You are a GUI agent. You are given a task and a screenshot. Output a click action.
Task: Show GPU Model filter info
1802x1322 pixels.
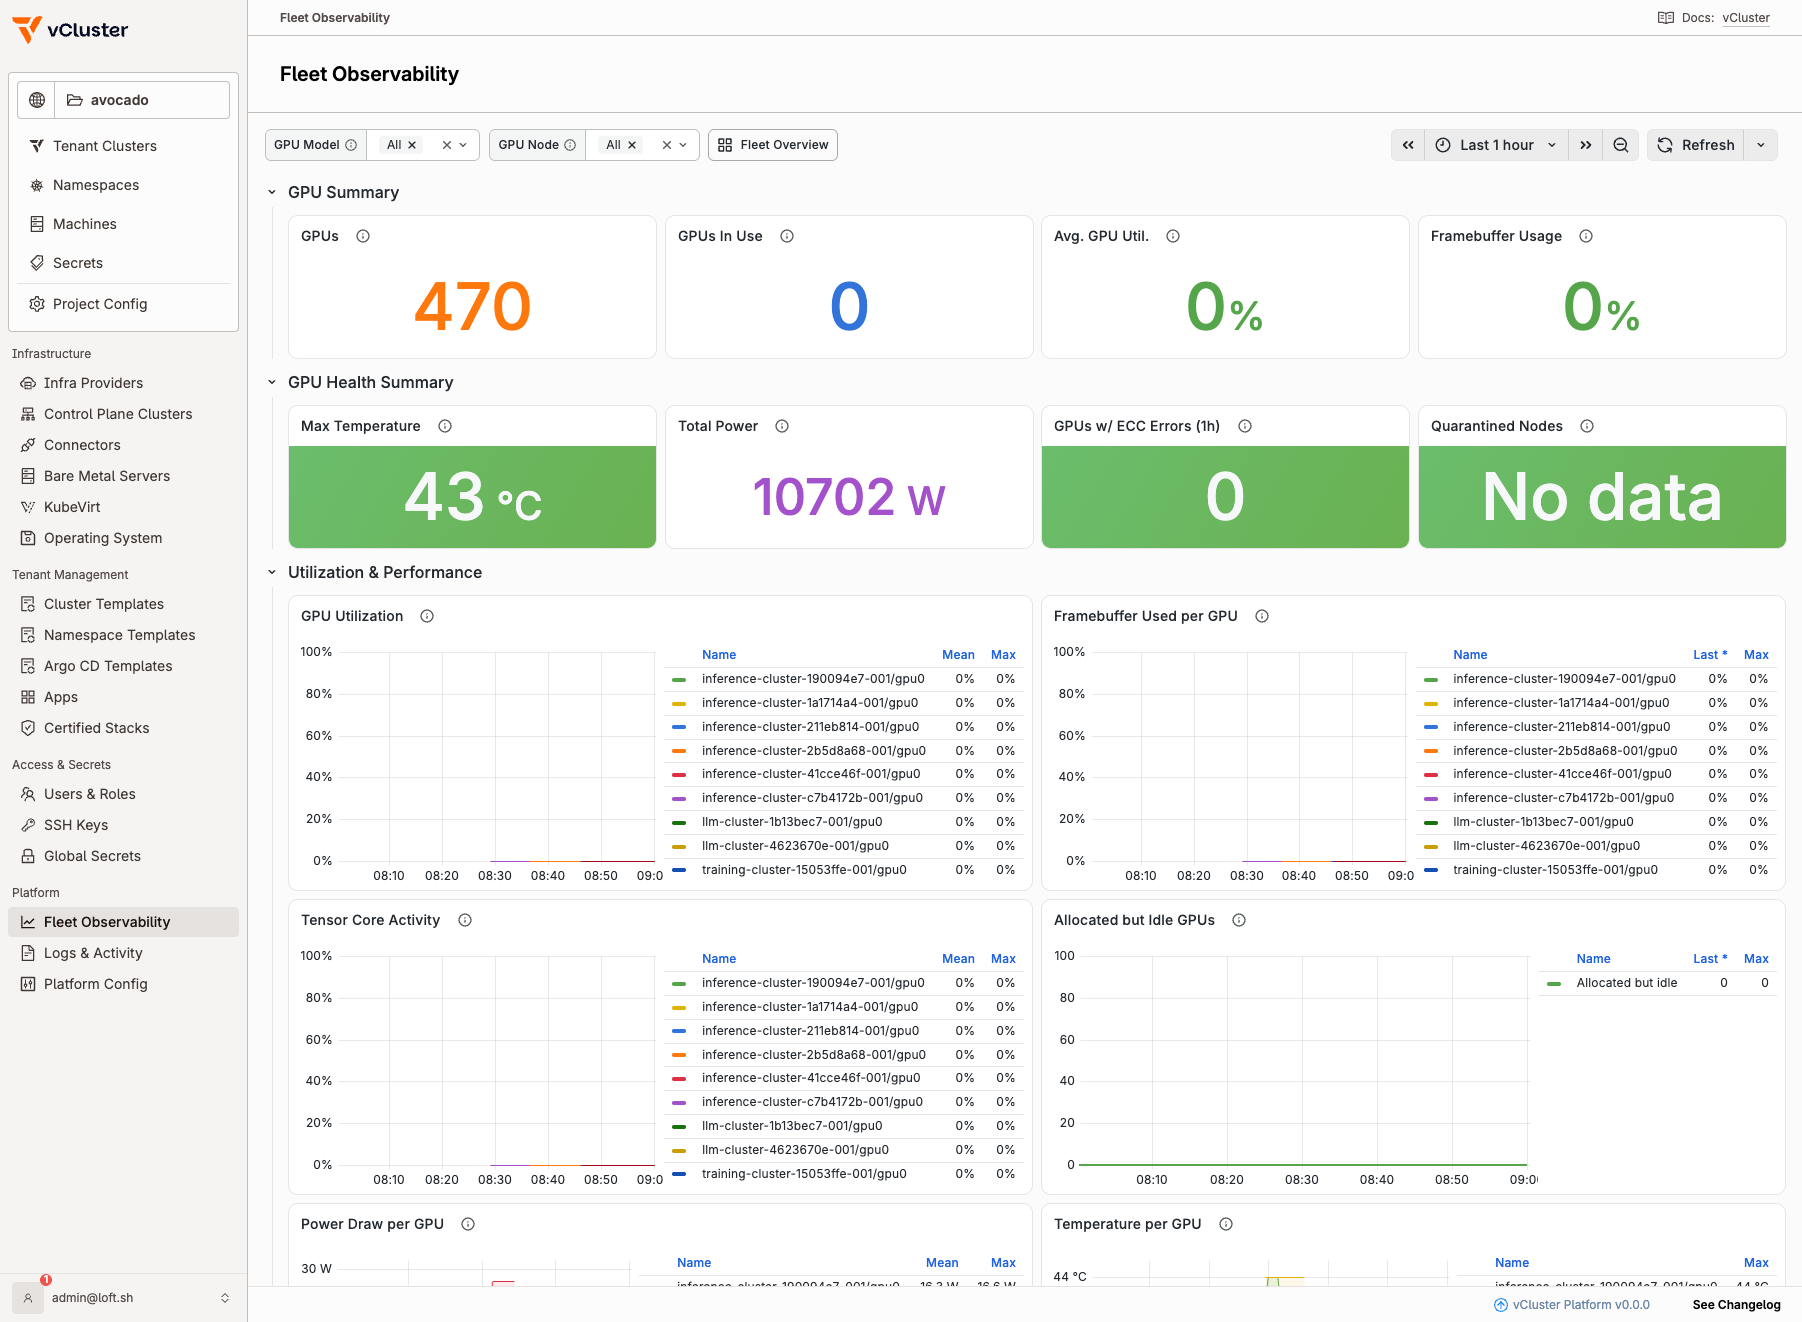click(x=351, y=145)
